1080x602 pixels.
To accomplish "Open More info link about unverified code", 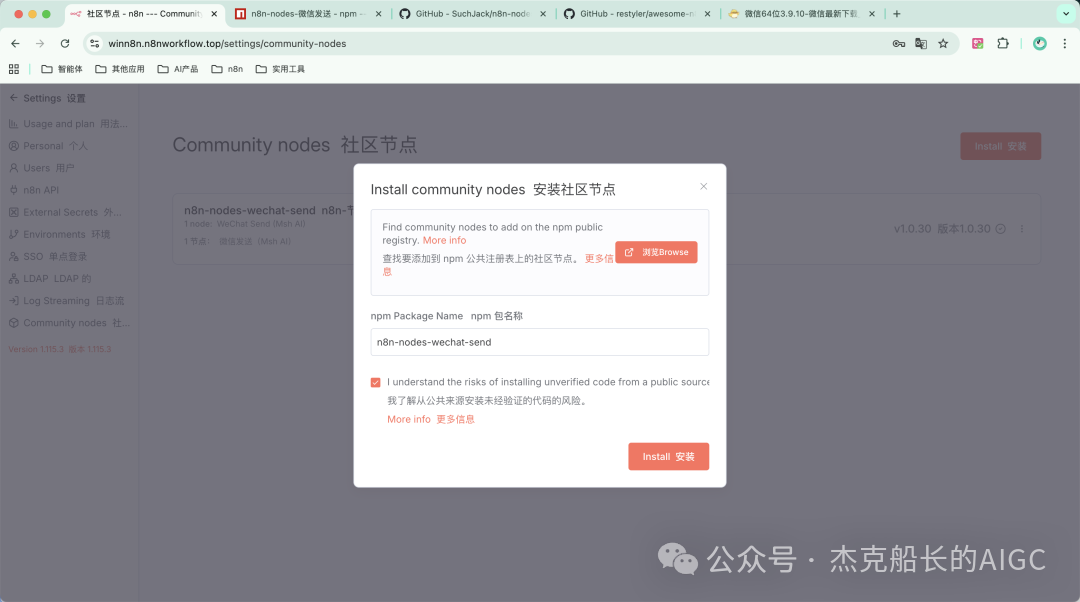I will tap(408, 419).
